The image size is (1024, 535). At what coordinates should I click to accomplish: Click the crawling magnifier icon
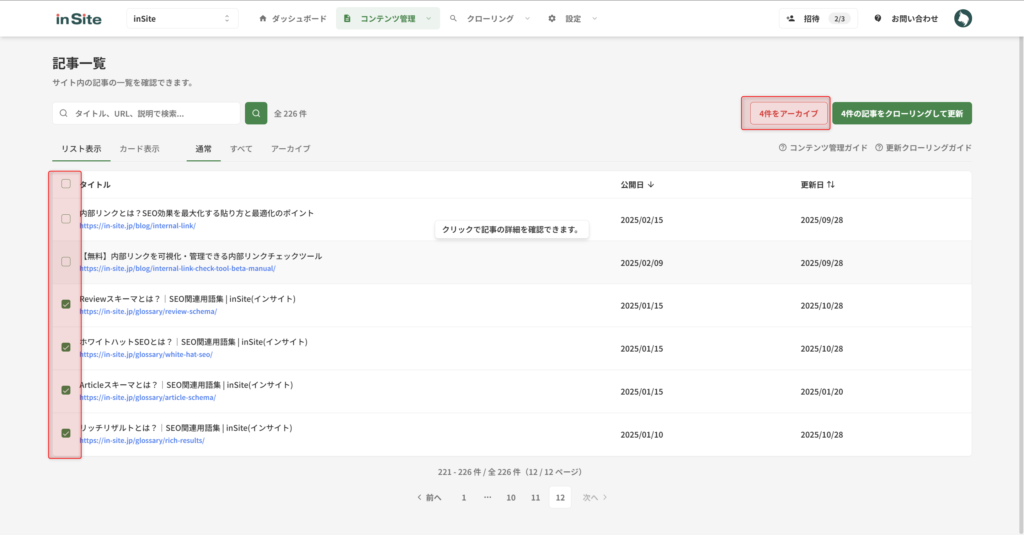[453, 18]
